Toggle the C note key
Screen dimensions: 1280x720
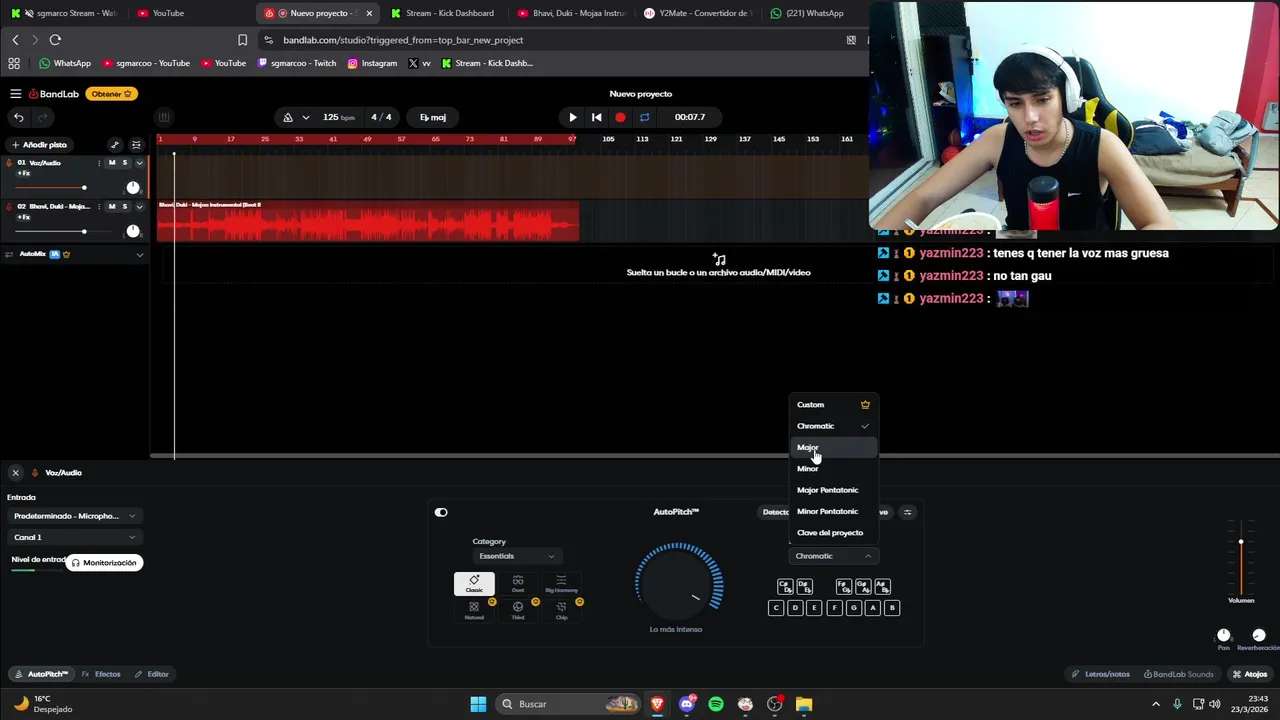[775, 608]
